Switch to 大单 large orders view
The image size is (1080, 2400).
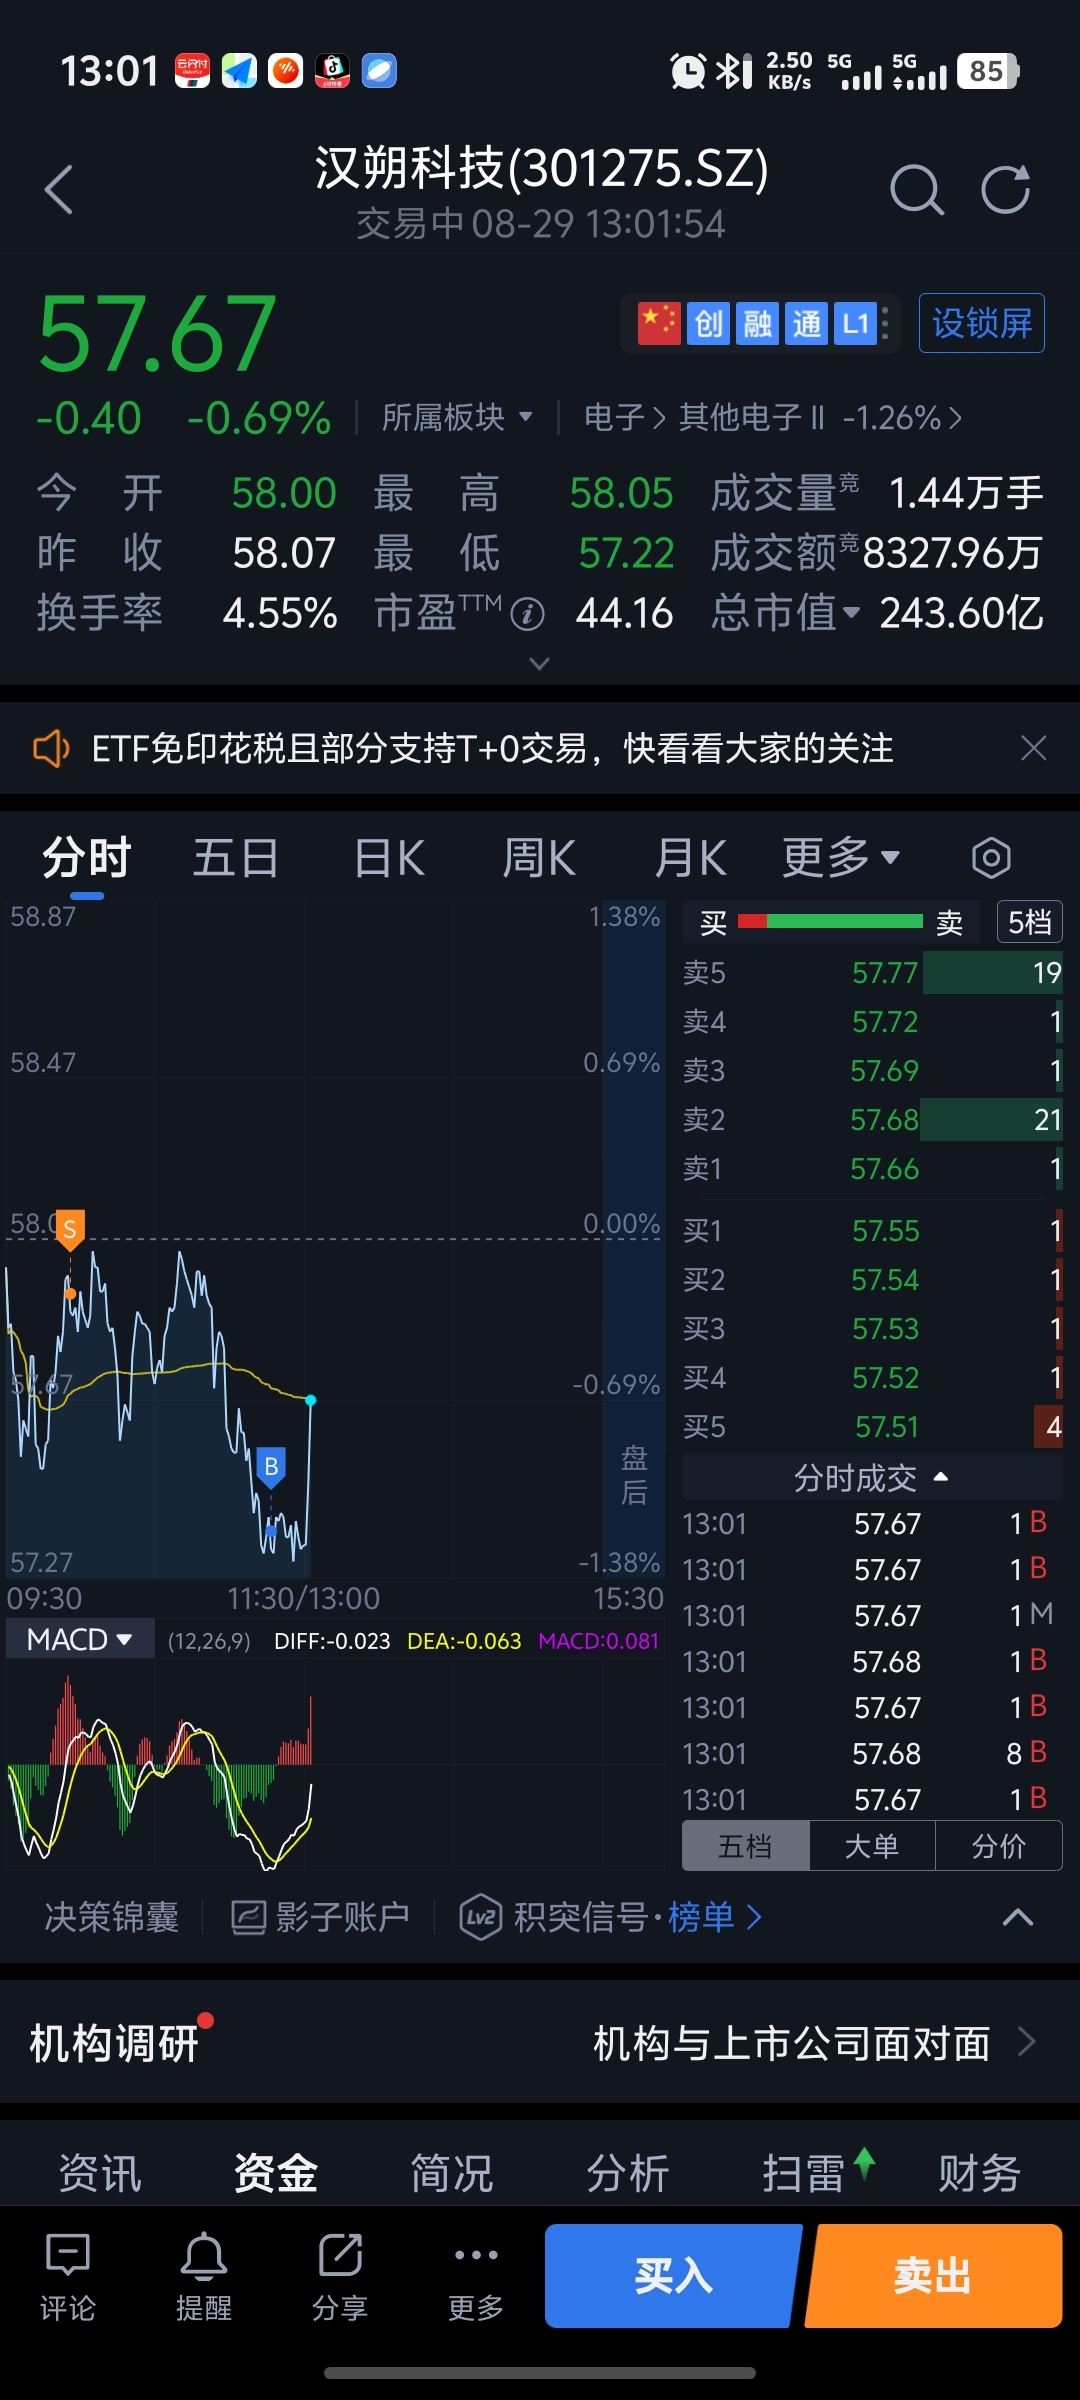coord(872,1846)
